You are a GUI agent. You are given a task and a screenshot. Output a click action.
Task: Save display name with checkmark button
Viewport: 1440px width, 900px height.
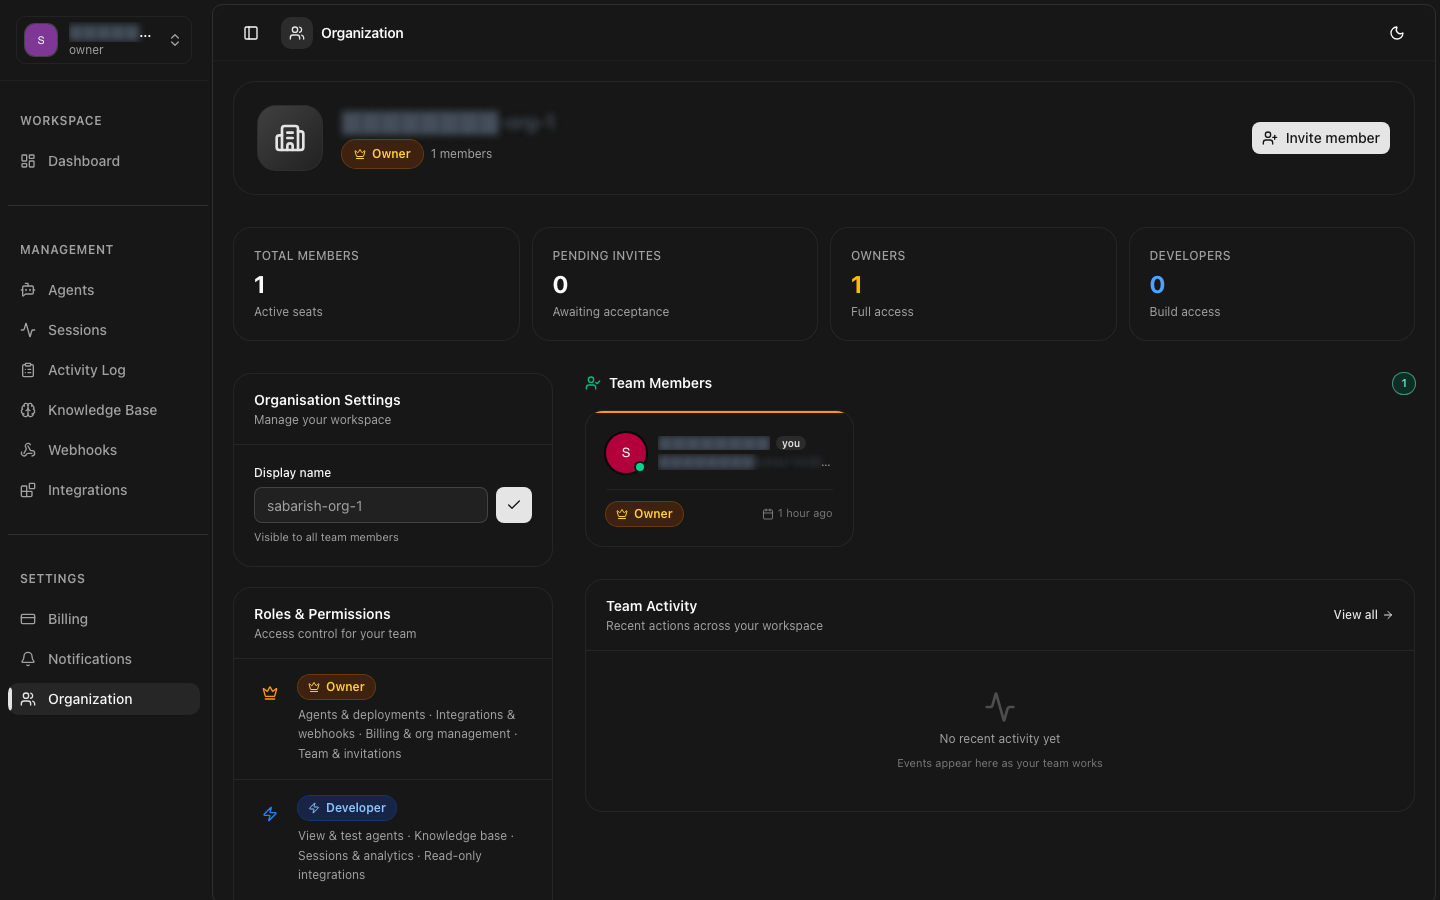[514, 505]
